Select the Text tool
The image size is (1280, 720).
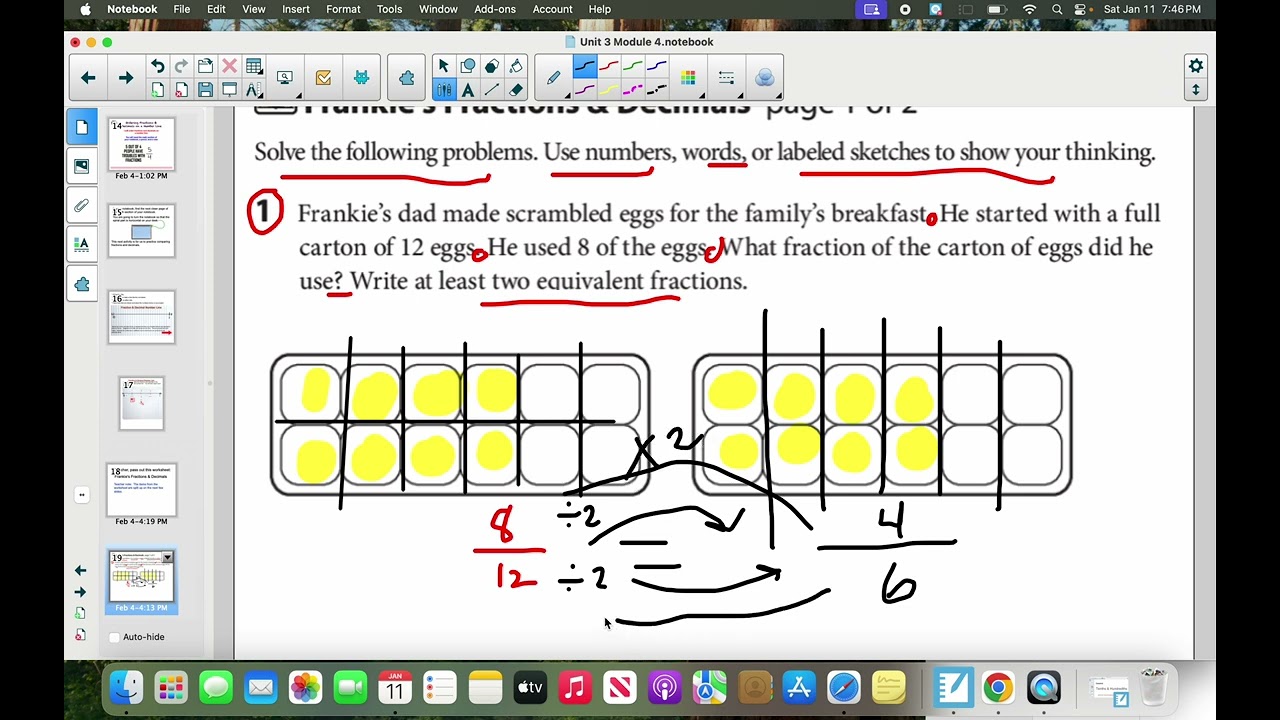click(x=467, y=90)
